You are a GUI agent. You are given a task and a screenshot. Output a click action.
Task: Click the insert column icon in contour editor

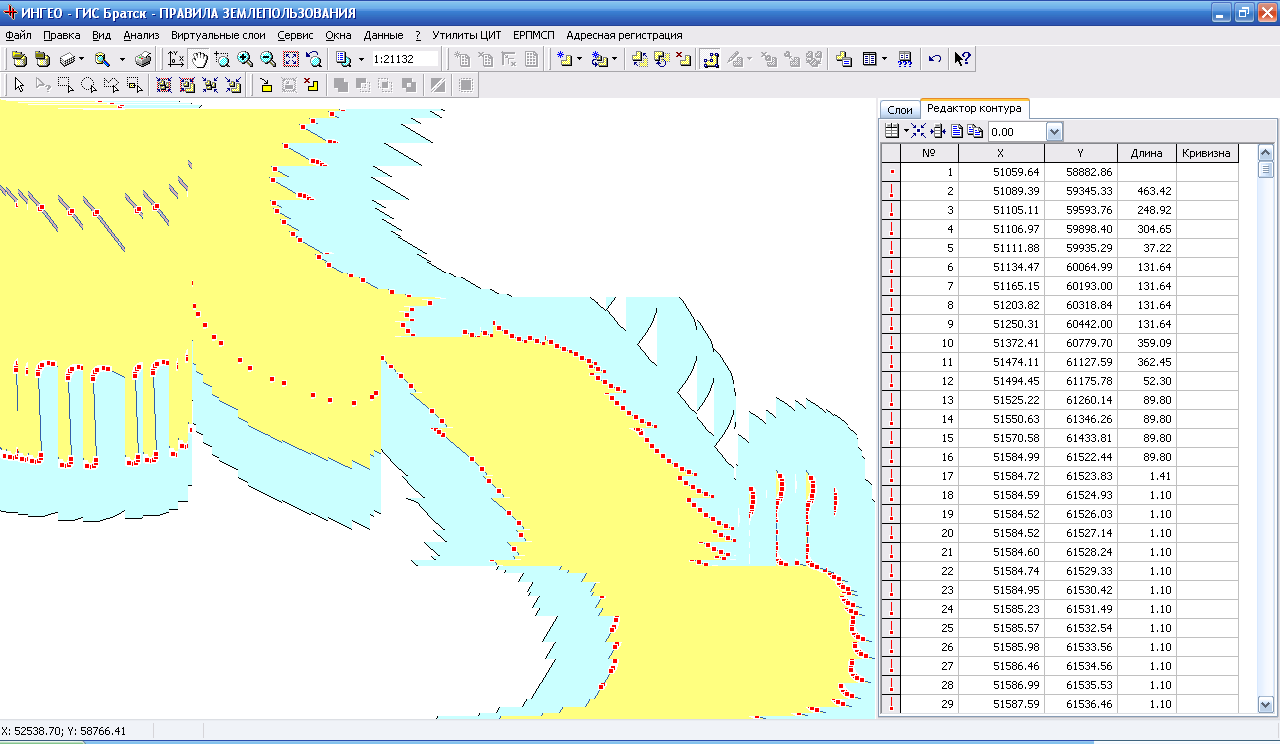[x=938, y=131]
